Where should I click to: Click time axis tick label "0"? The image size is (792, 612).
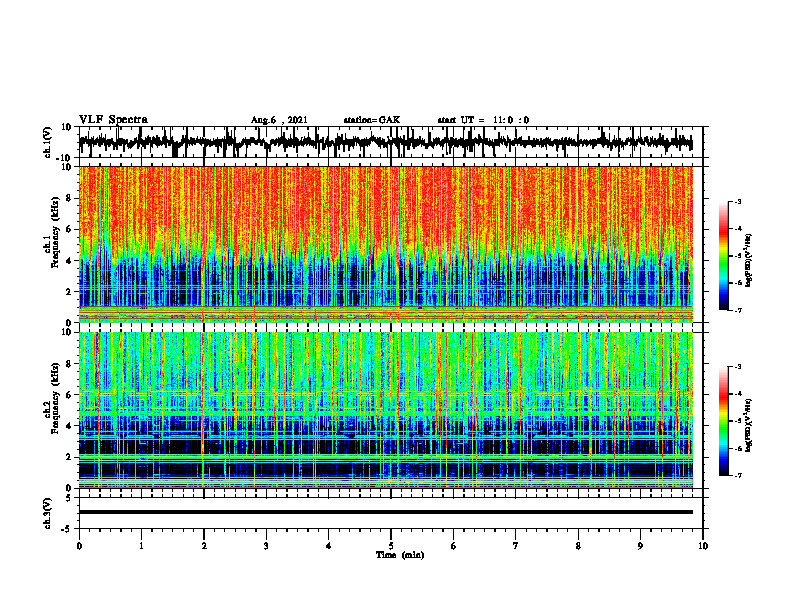pyautogui.click(x=79, y=546)
